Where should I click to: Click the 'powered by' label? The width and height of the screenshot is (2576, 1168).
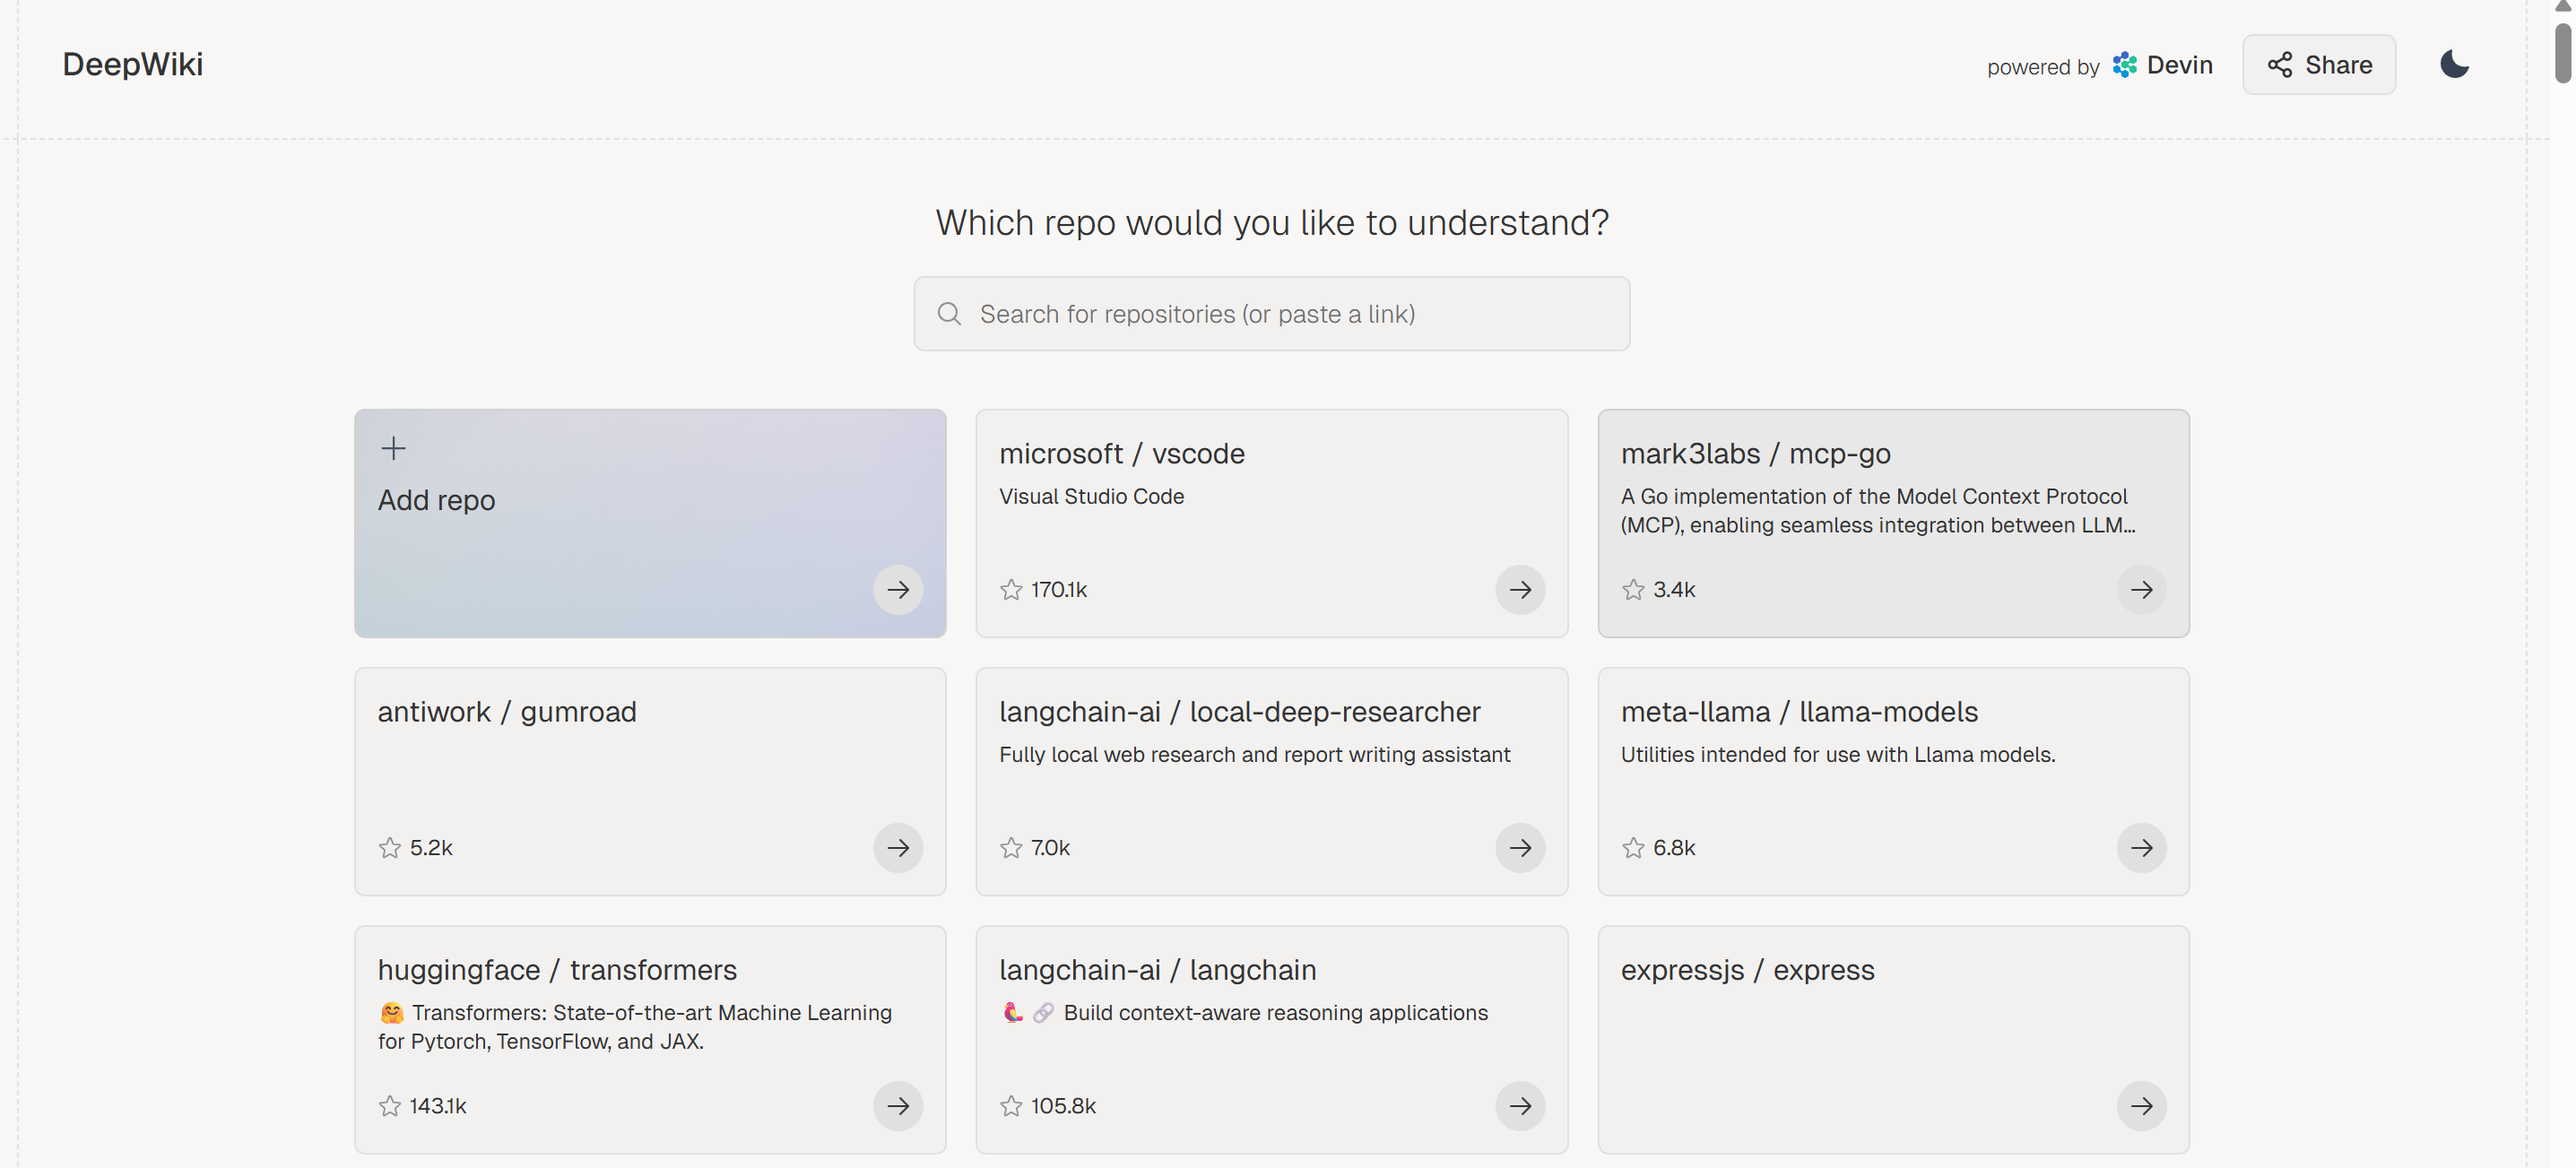click(2042, 67)
